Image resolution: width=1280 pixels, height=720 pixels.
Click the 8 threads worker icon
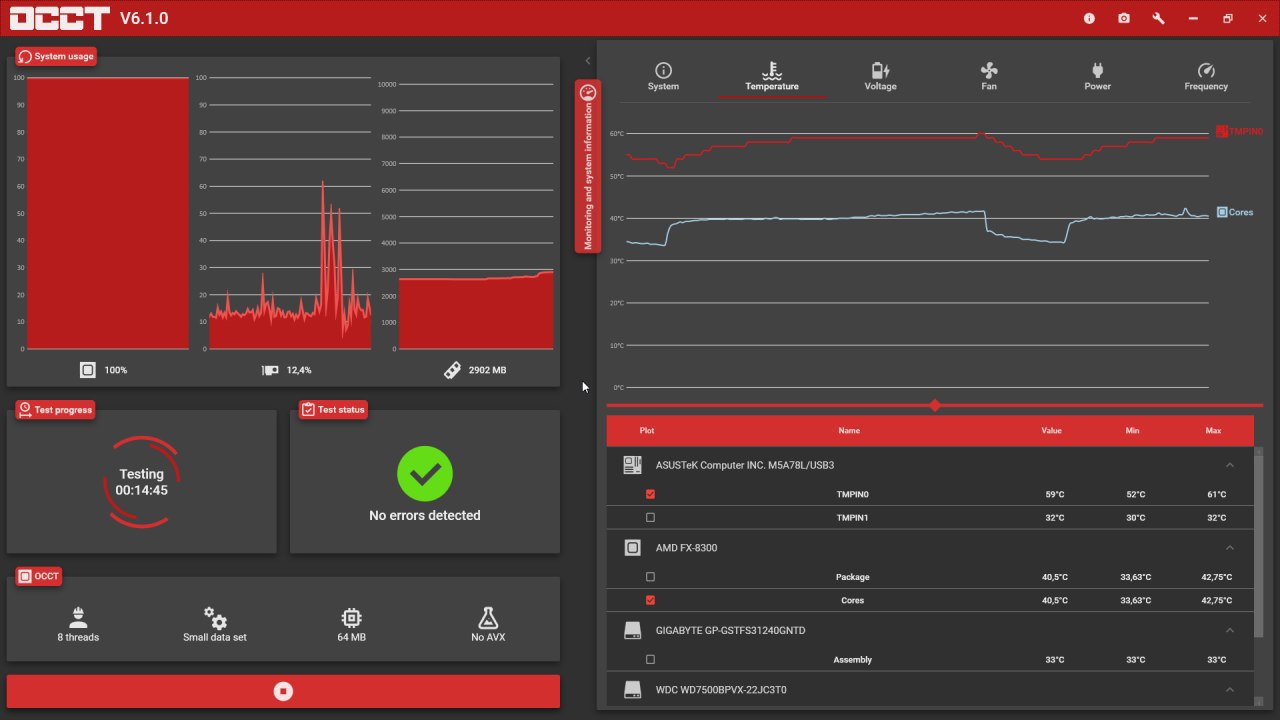click(78, 617)
